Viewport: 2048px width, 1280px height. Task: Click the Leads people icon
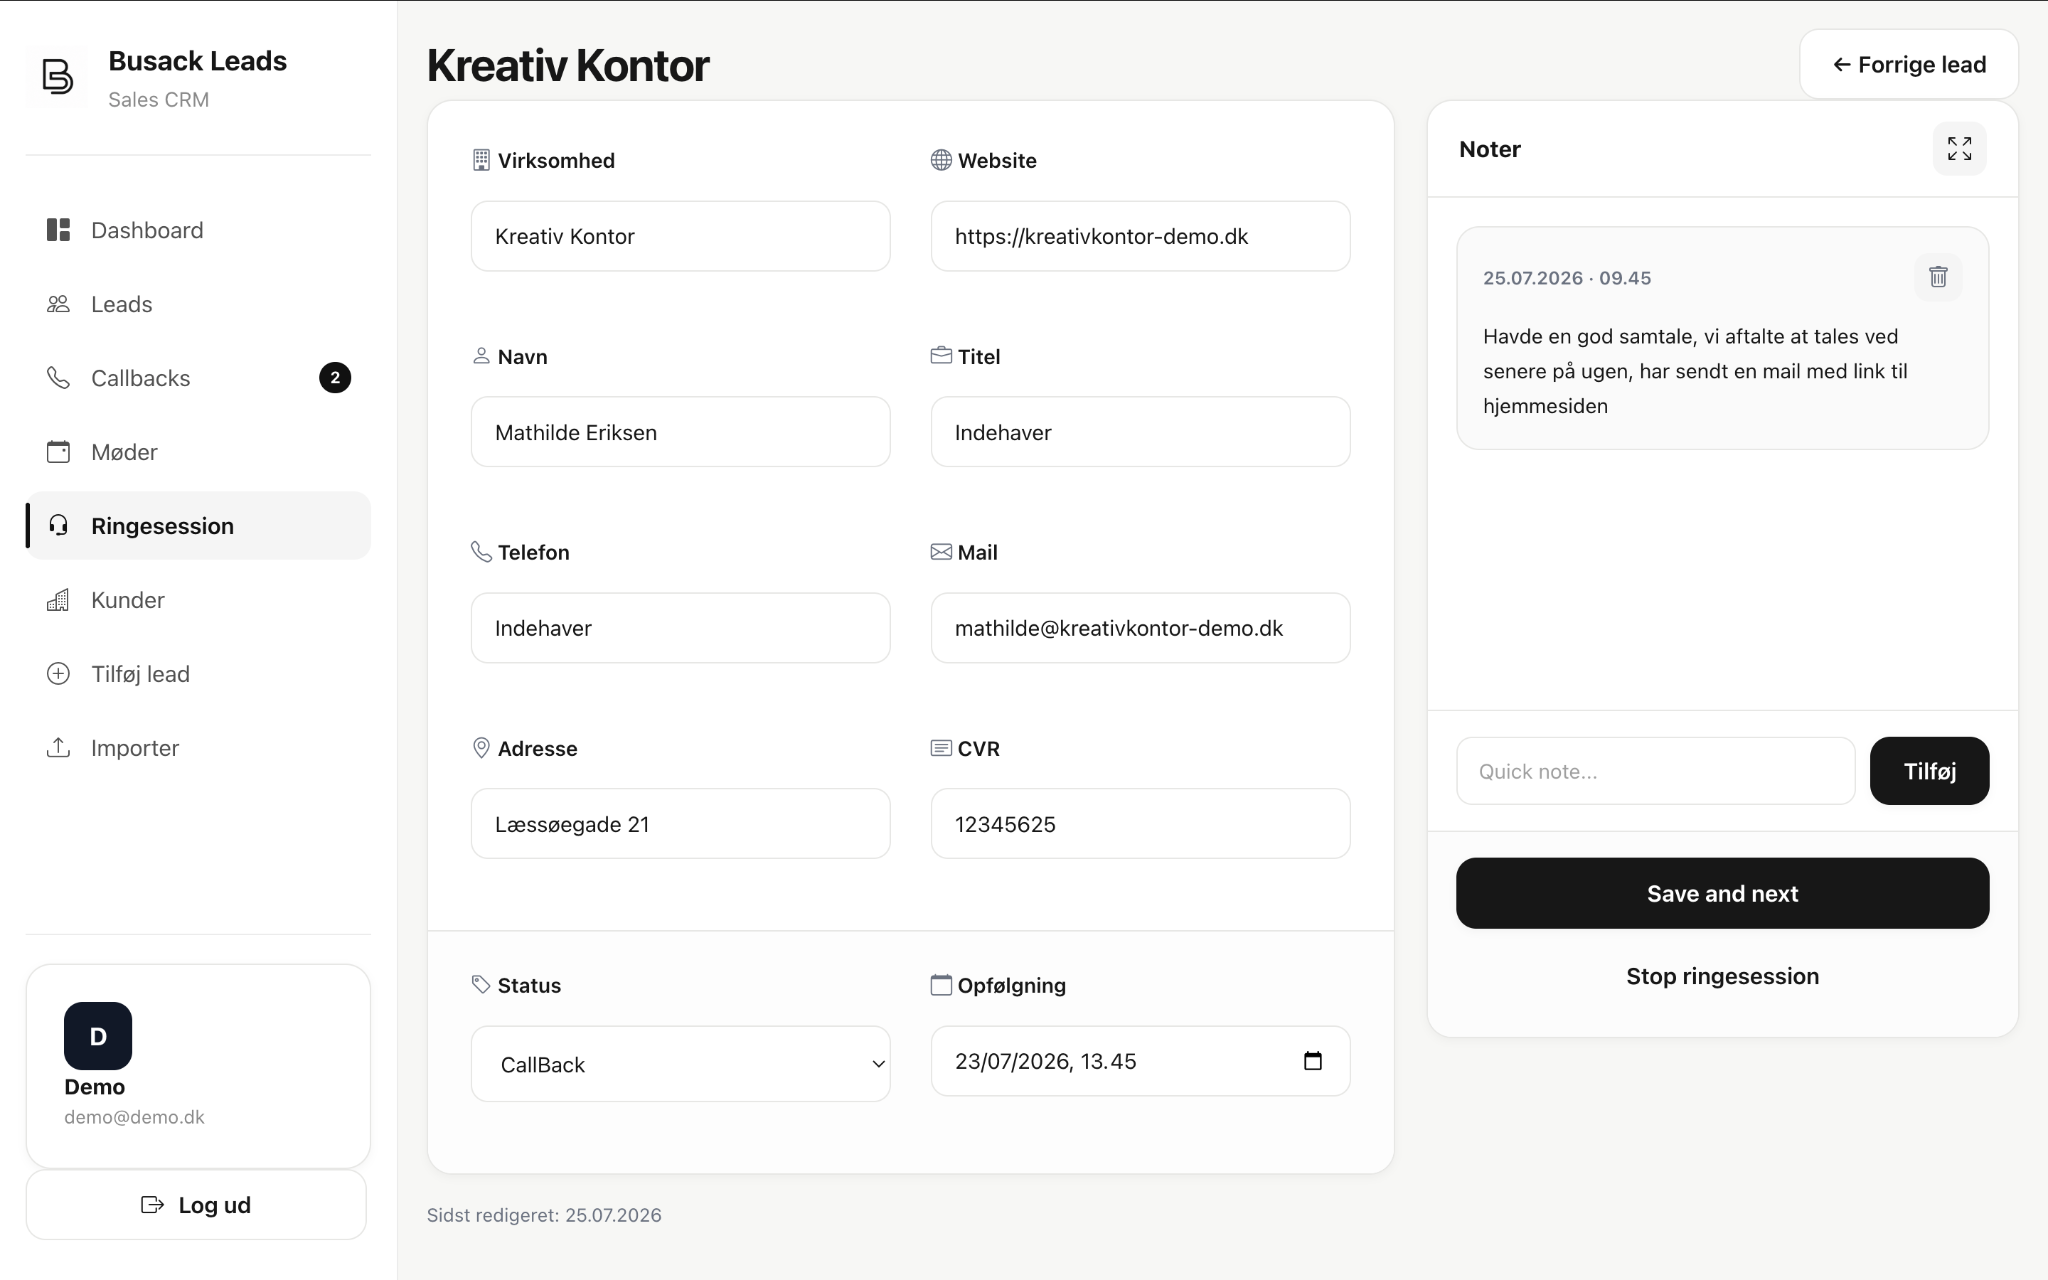point(58,304)
